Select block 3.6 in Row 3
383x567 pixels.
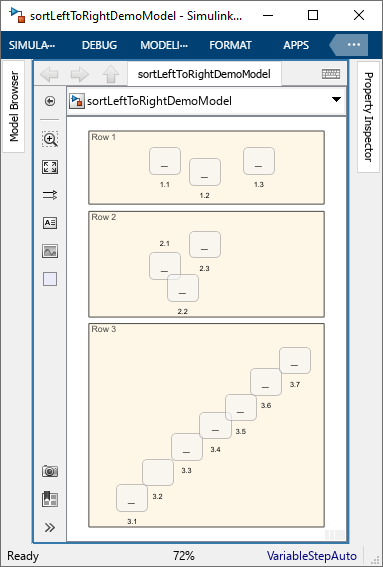click(x=266, y=382)
